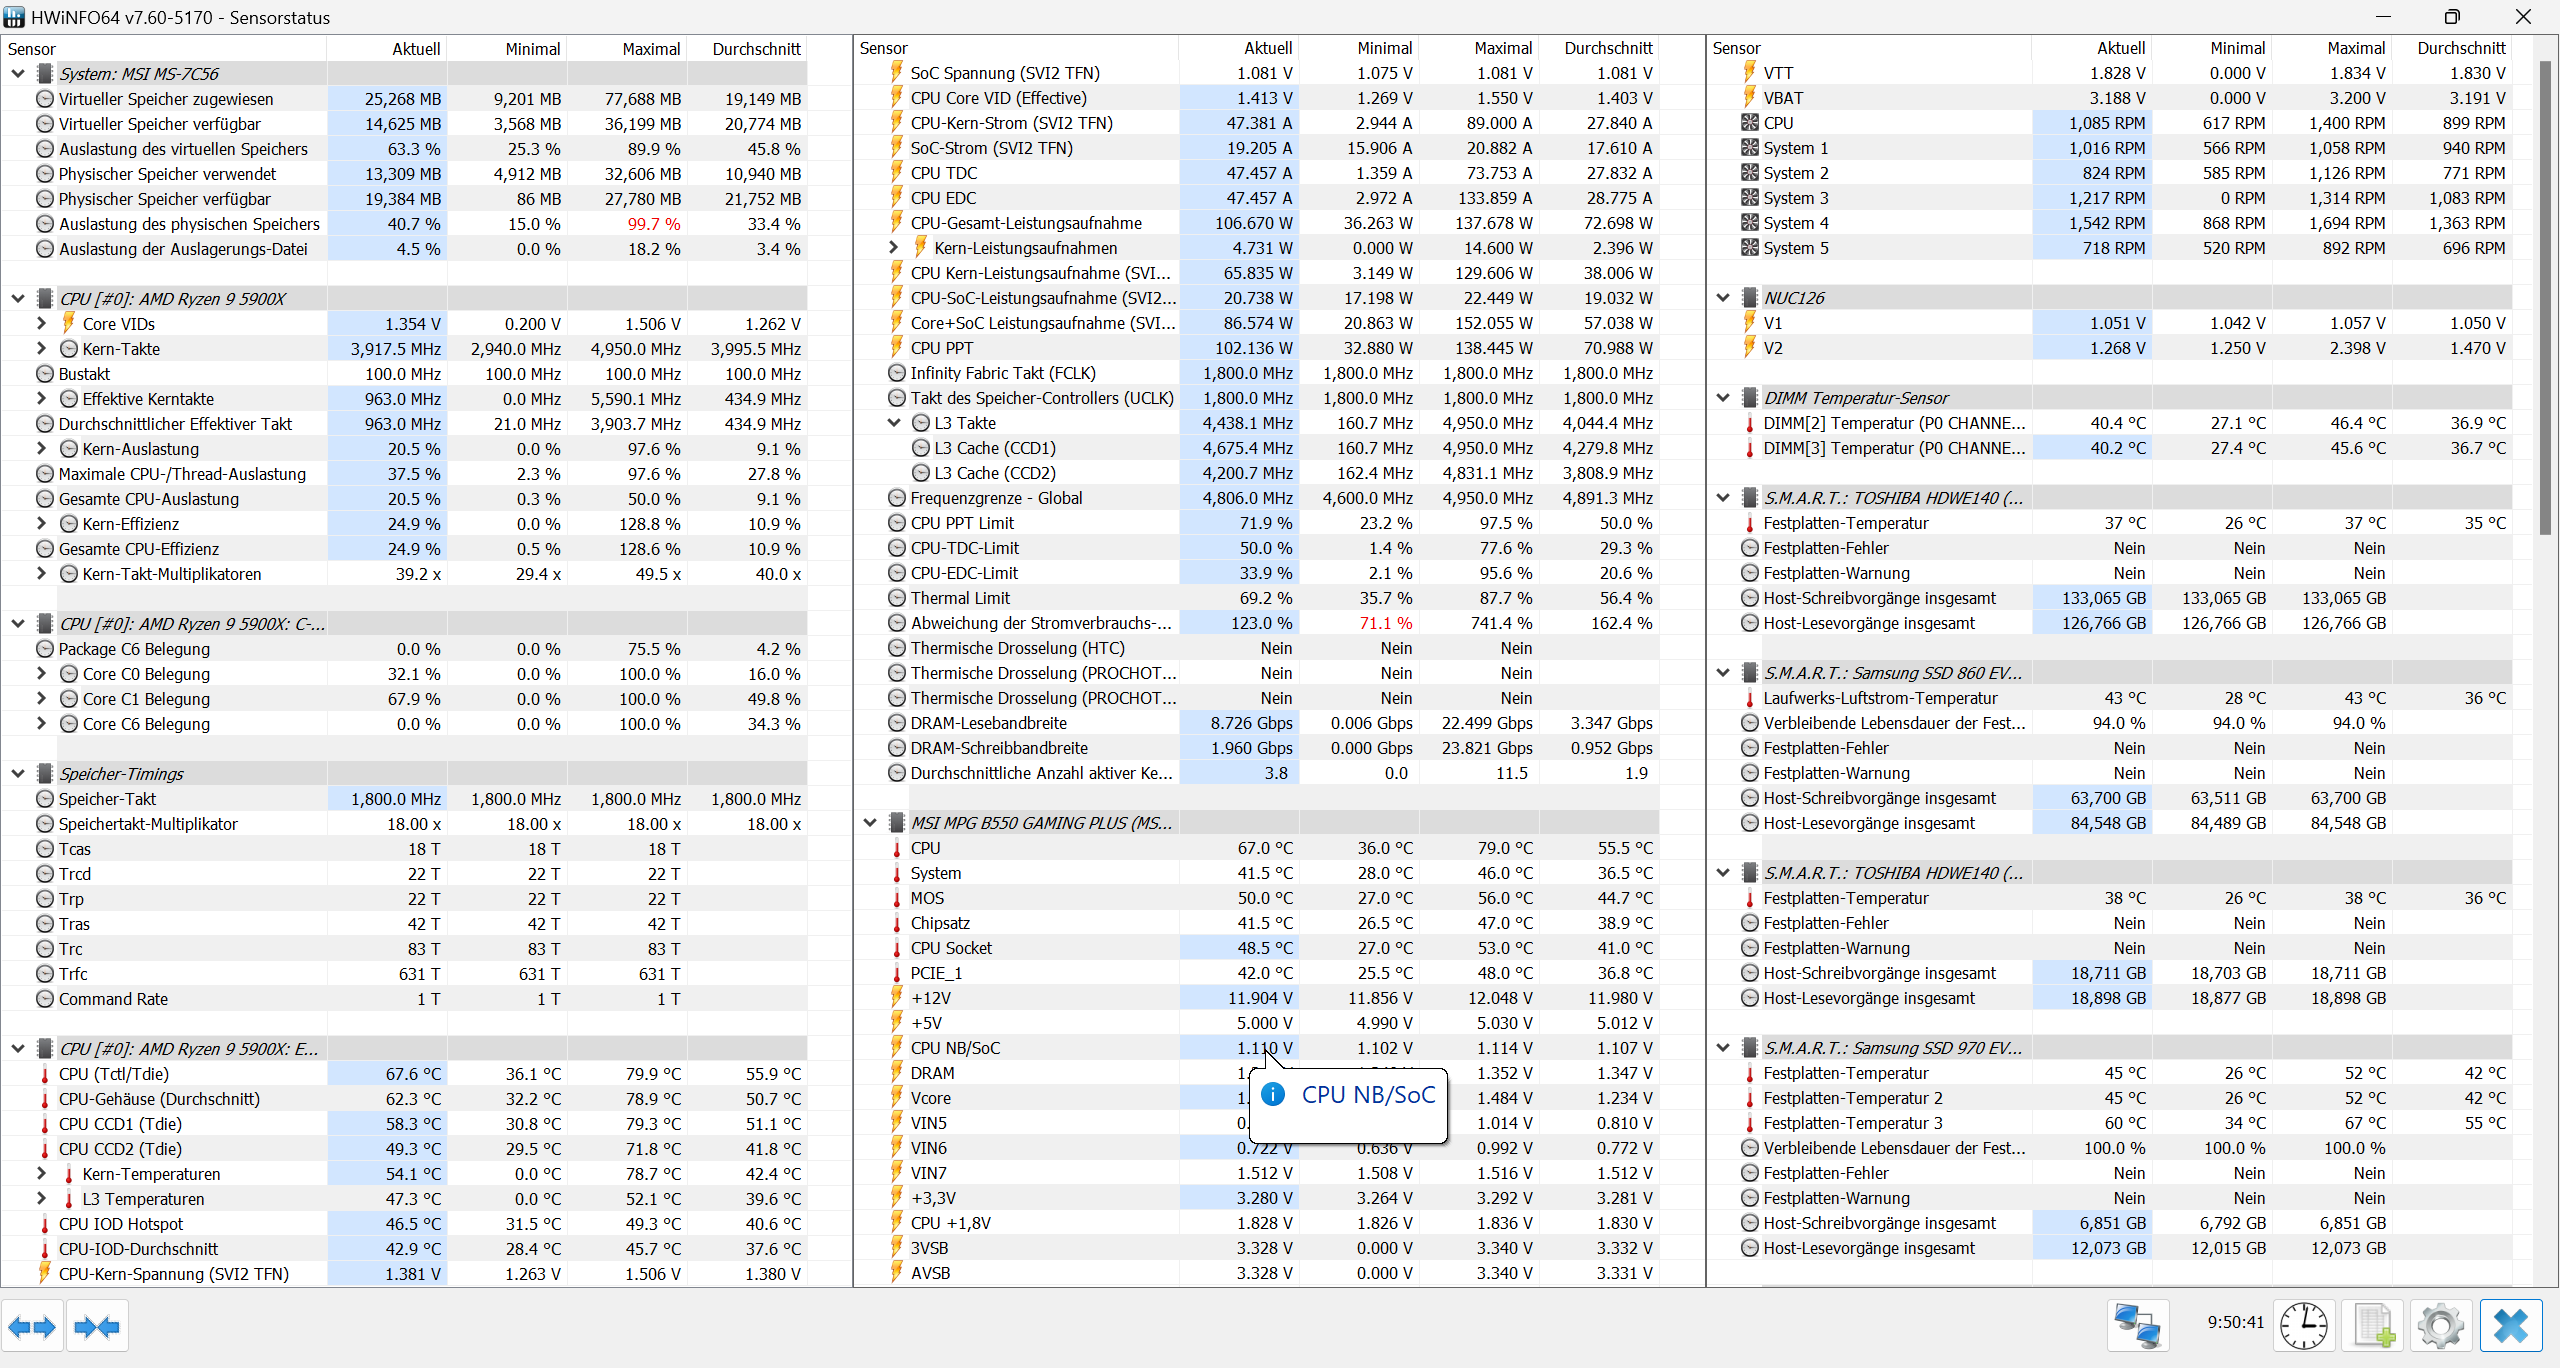Select the Physischer Speicher verwendet row
This screenshot has height=1368, width=2560.
pos(404,174)
